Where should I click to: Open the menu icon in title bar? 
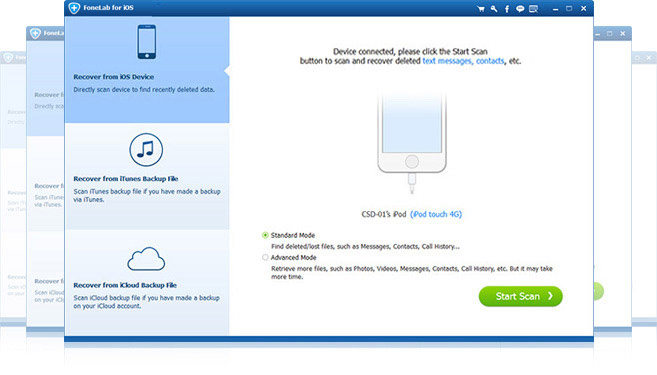(x=533, y=9)
